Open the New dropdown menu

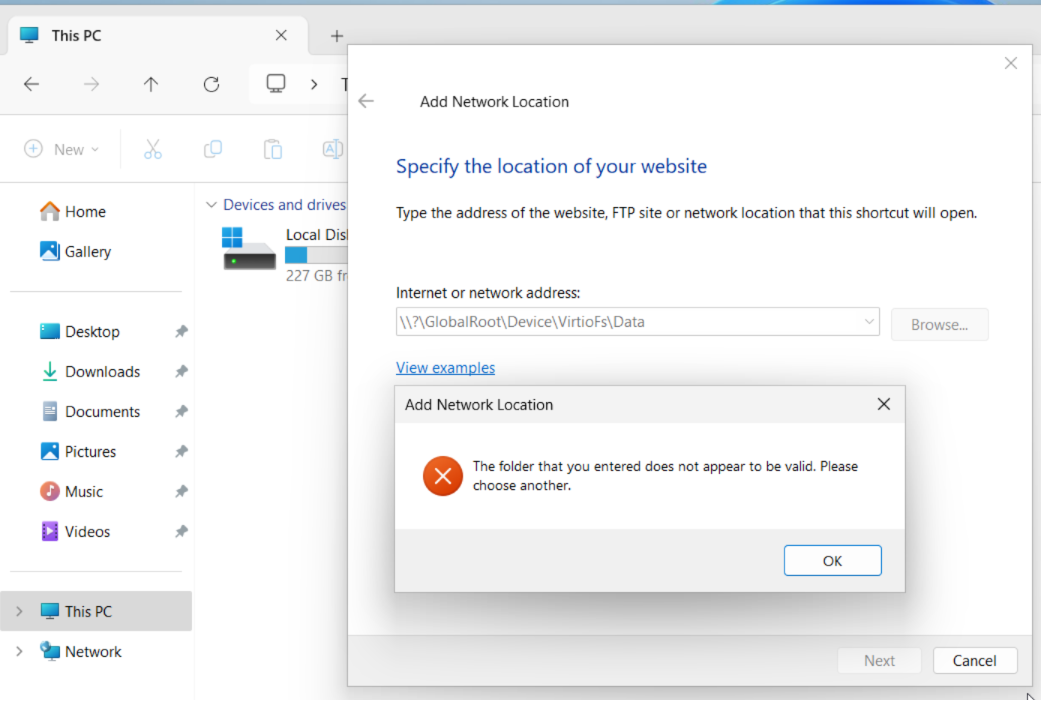(62, 149)
